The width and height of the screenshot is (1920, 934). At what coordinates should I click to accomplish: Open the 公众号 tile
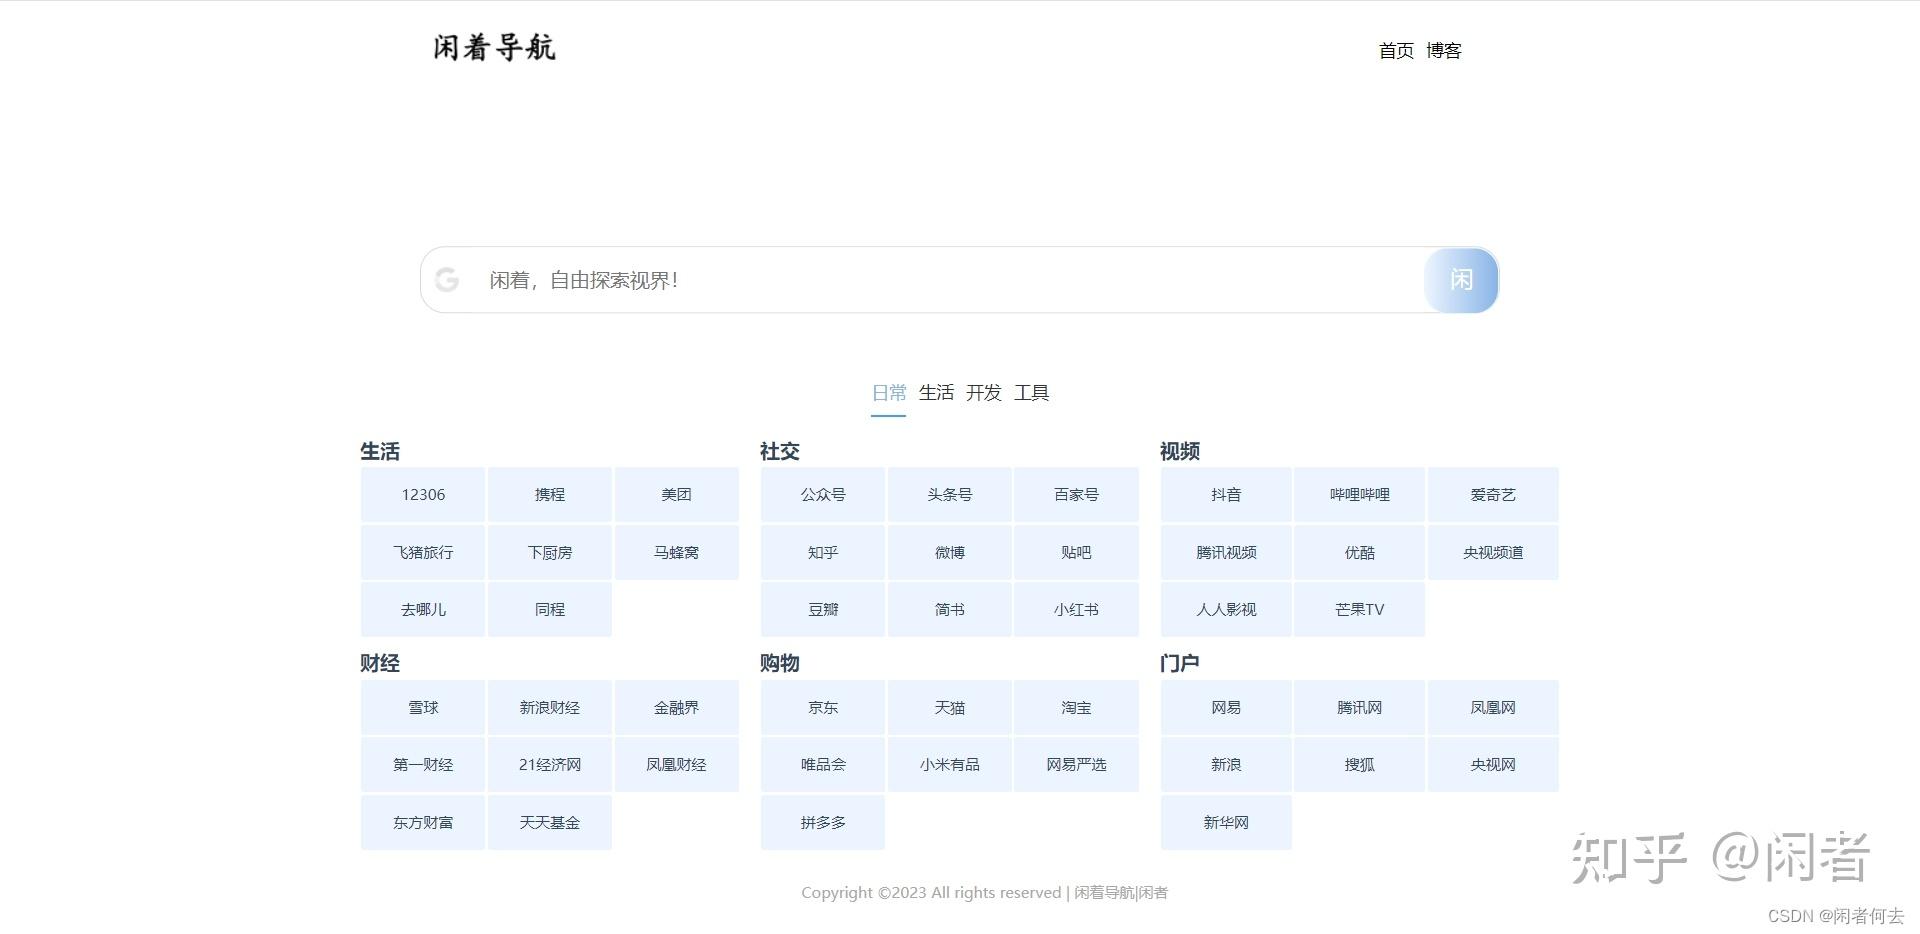(x=823, y=495)
